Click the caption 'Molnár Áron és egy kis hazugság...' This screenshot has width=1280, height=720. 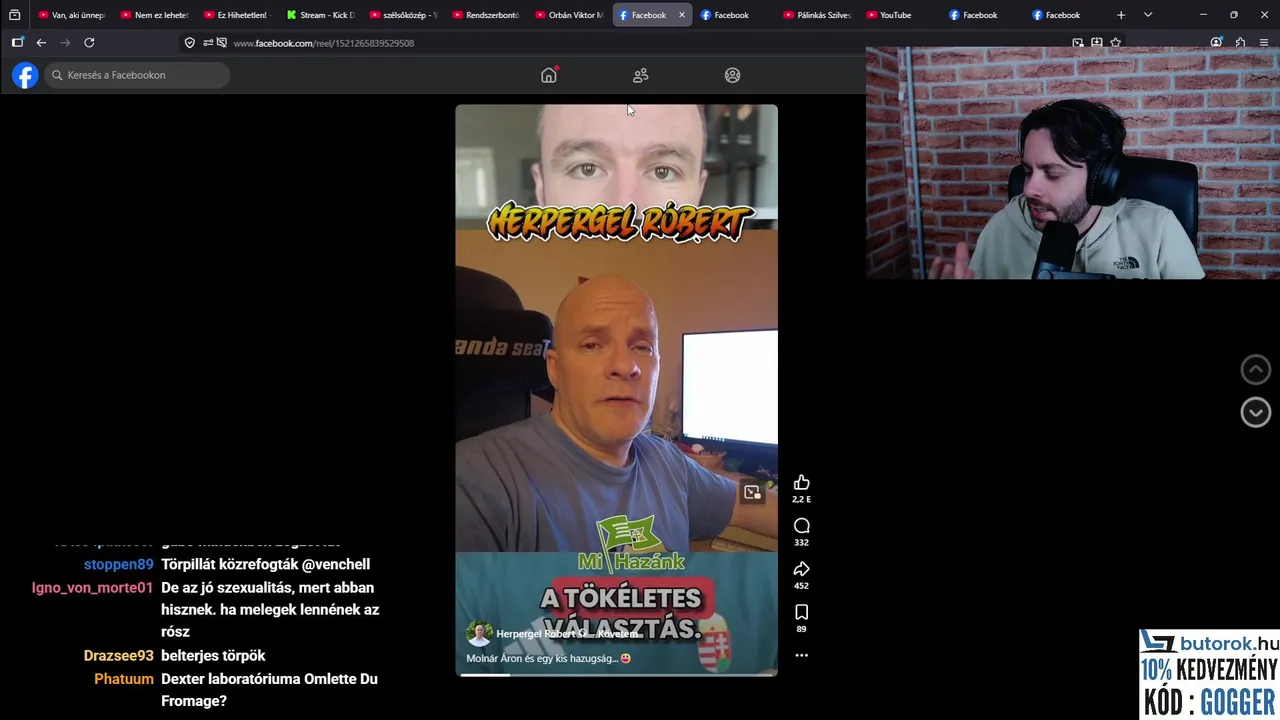[x=548, y=658]
